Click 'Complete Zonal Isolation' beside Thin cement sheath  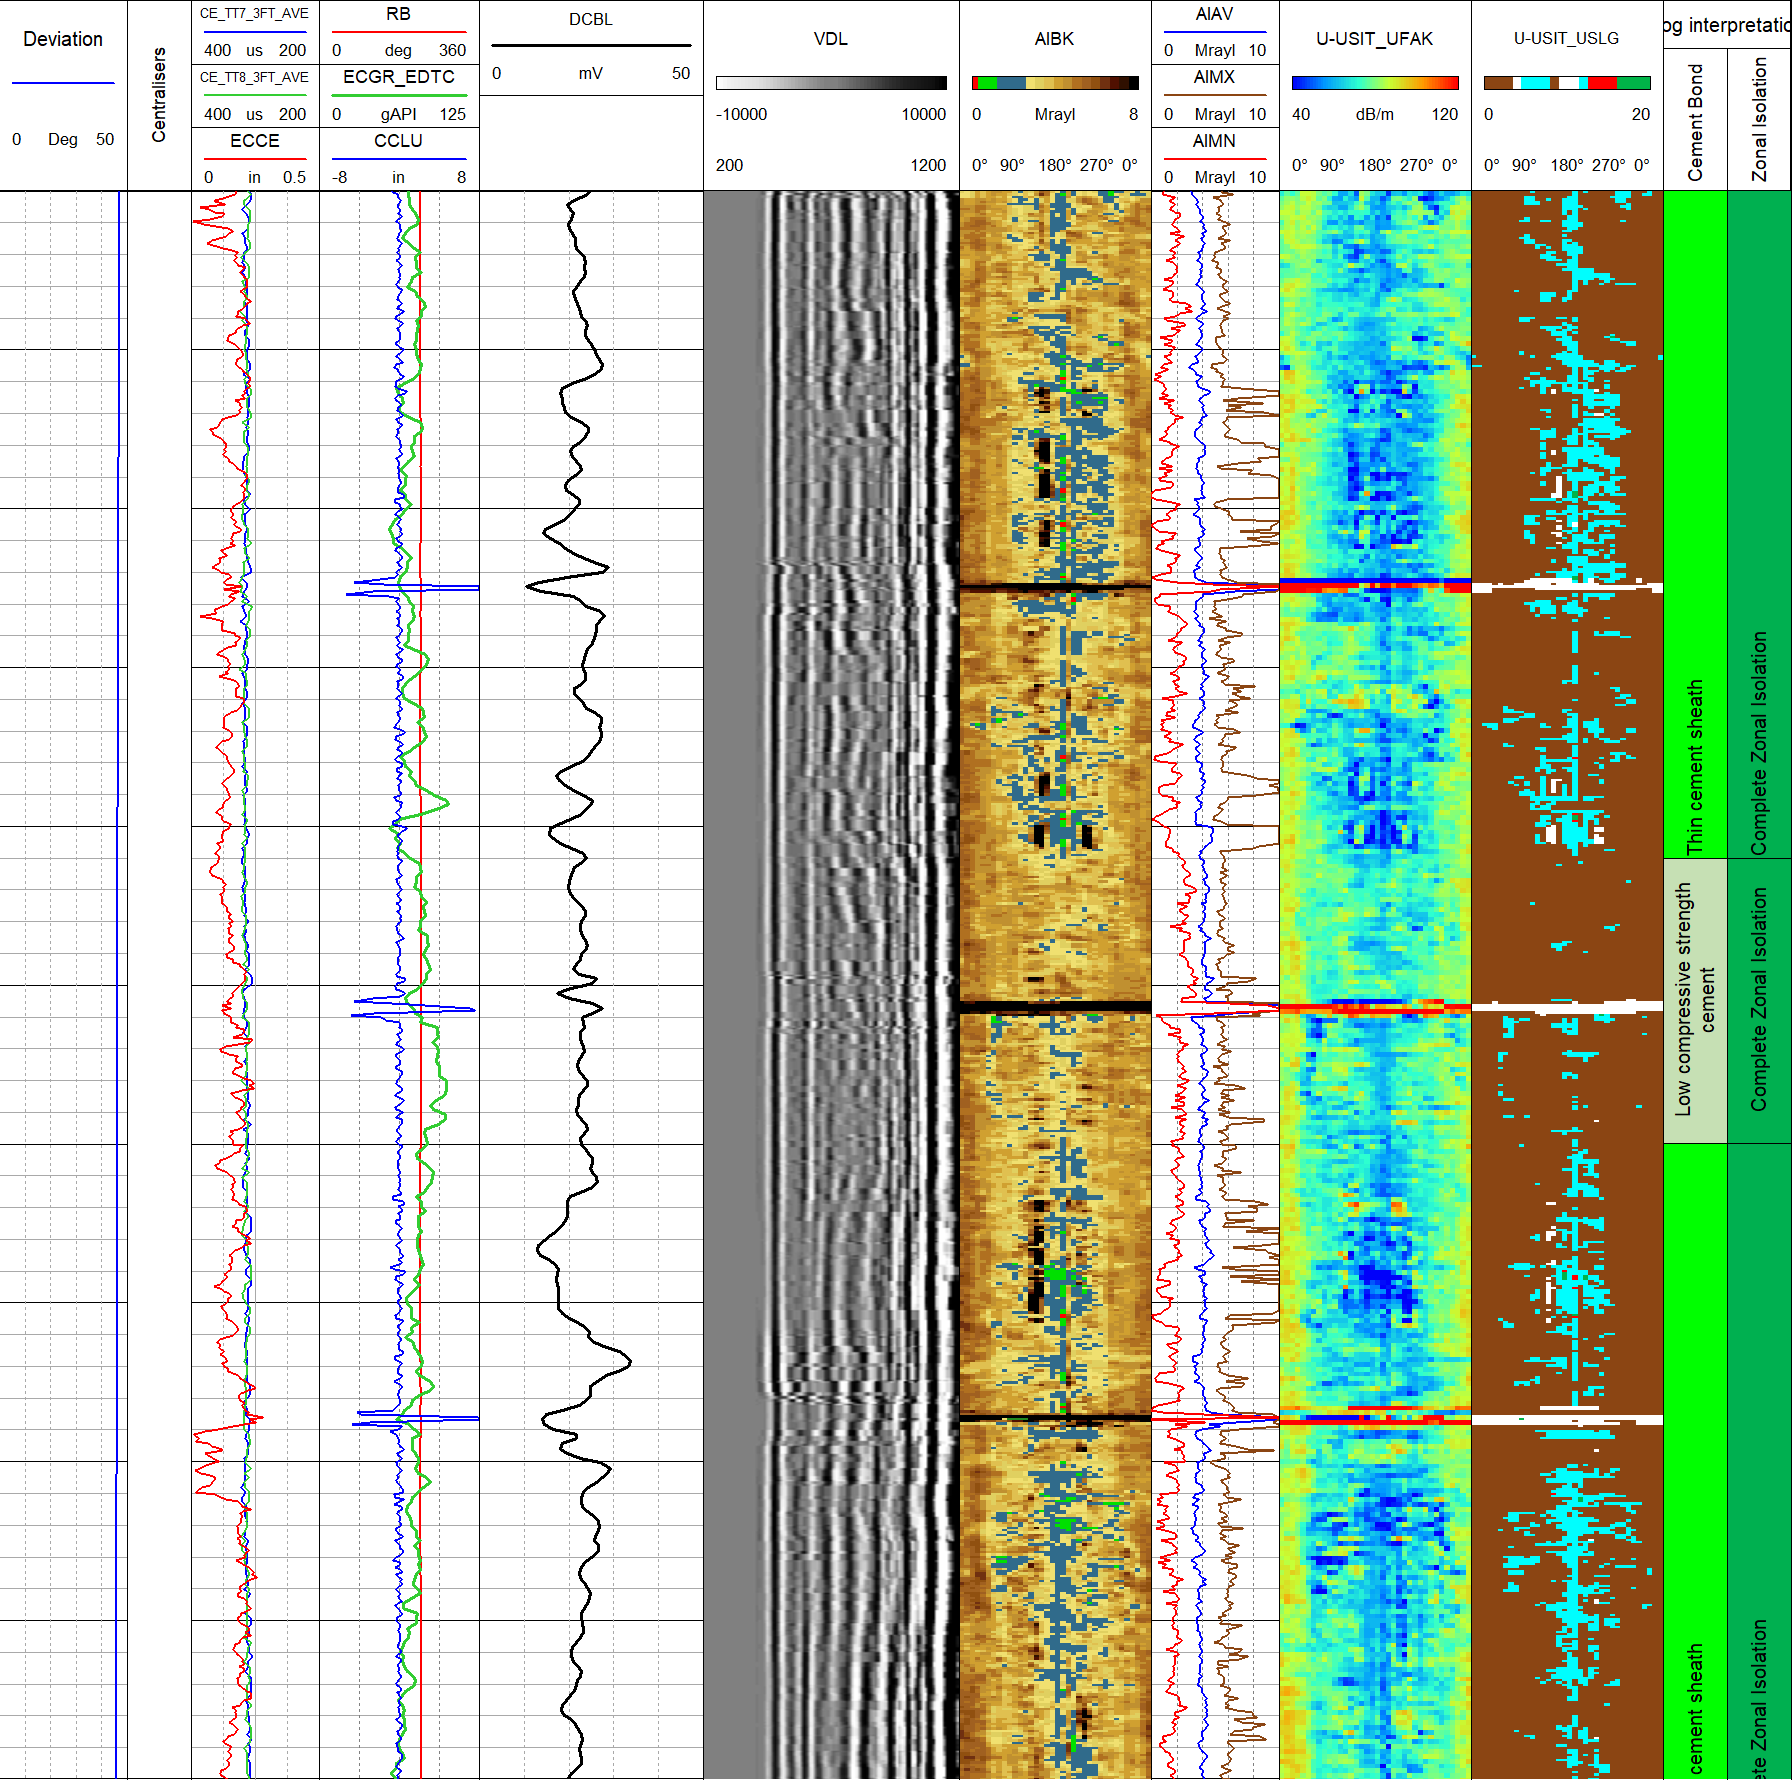[x=1759, y=743]
